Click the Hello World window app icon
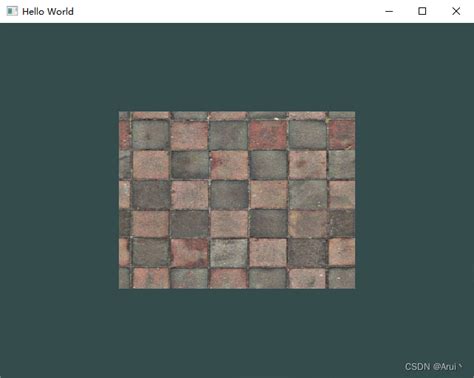Viewport: 474px width, 378px height. pyautogui.click(x=12, y=11)
